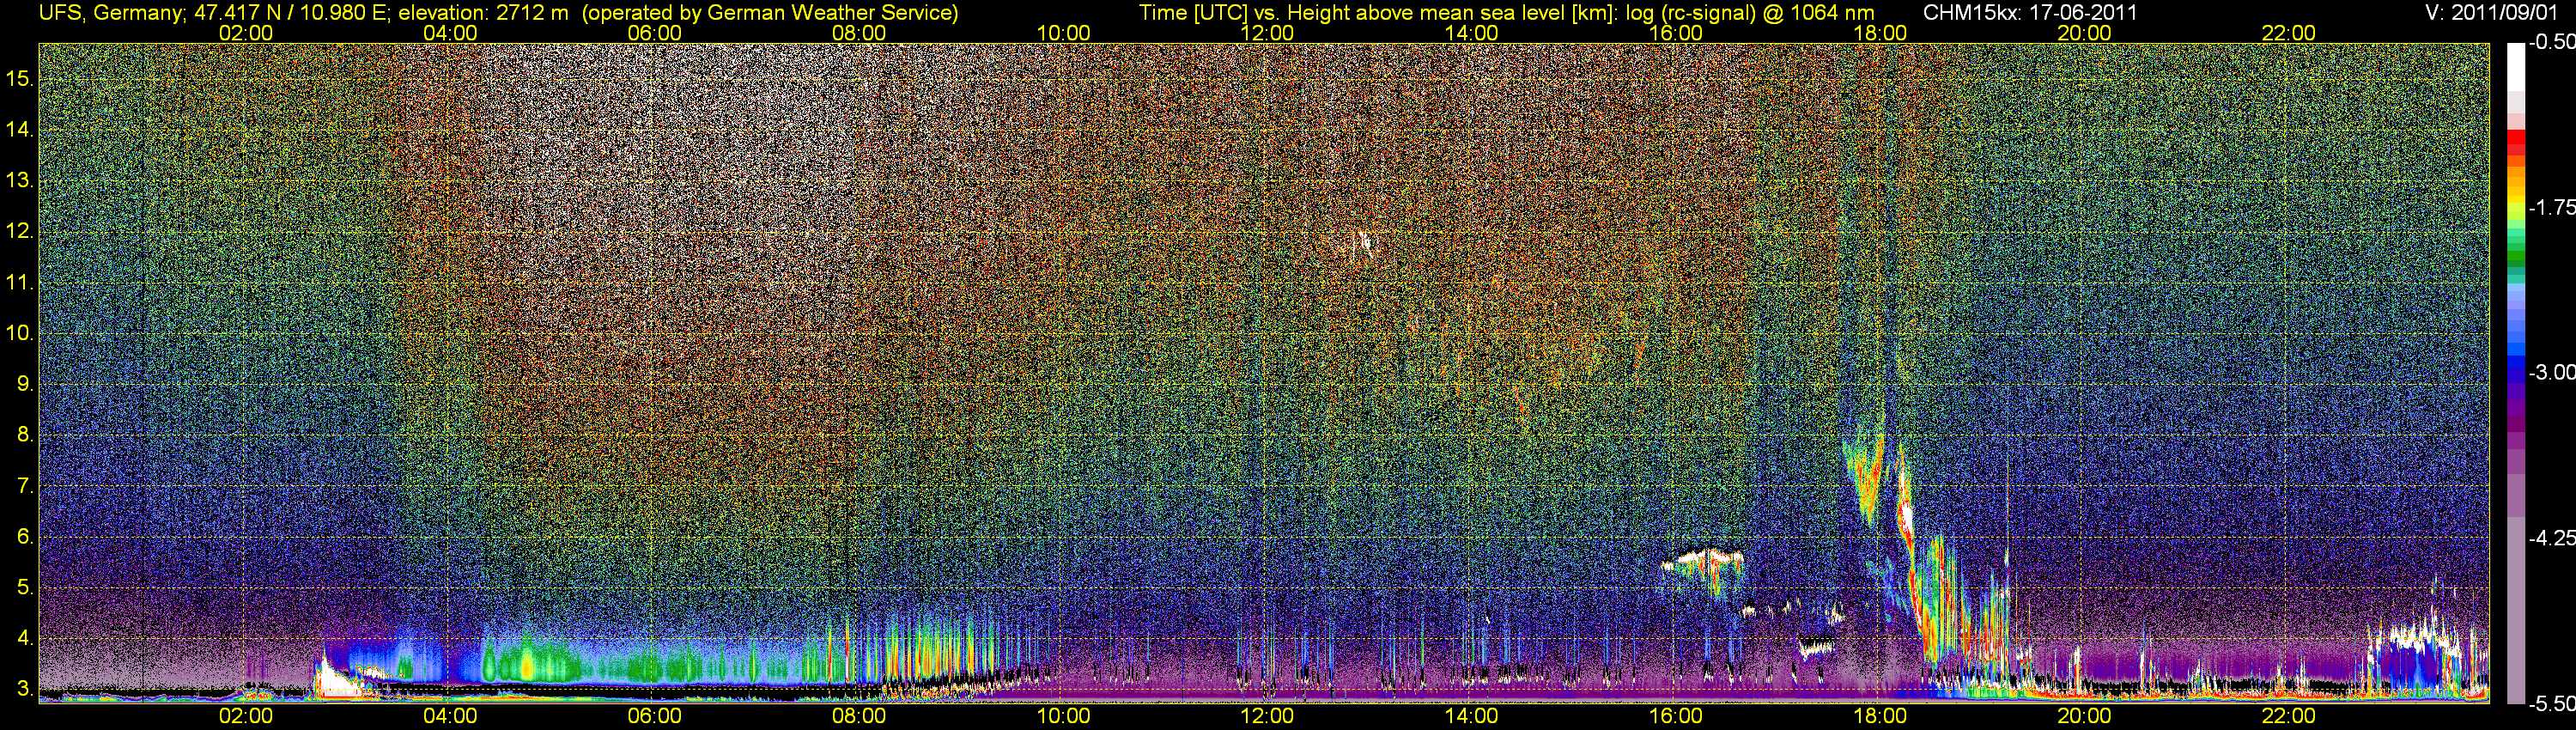The width and height of the screenshot is (2576, 730).
Task: Click the color scale value -1.75
Action: tap(2552, 208)
